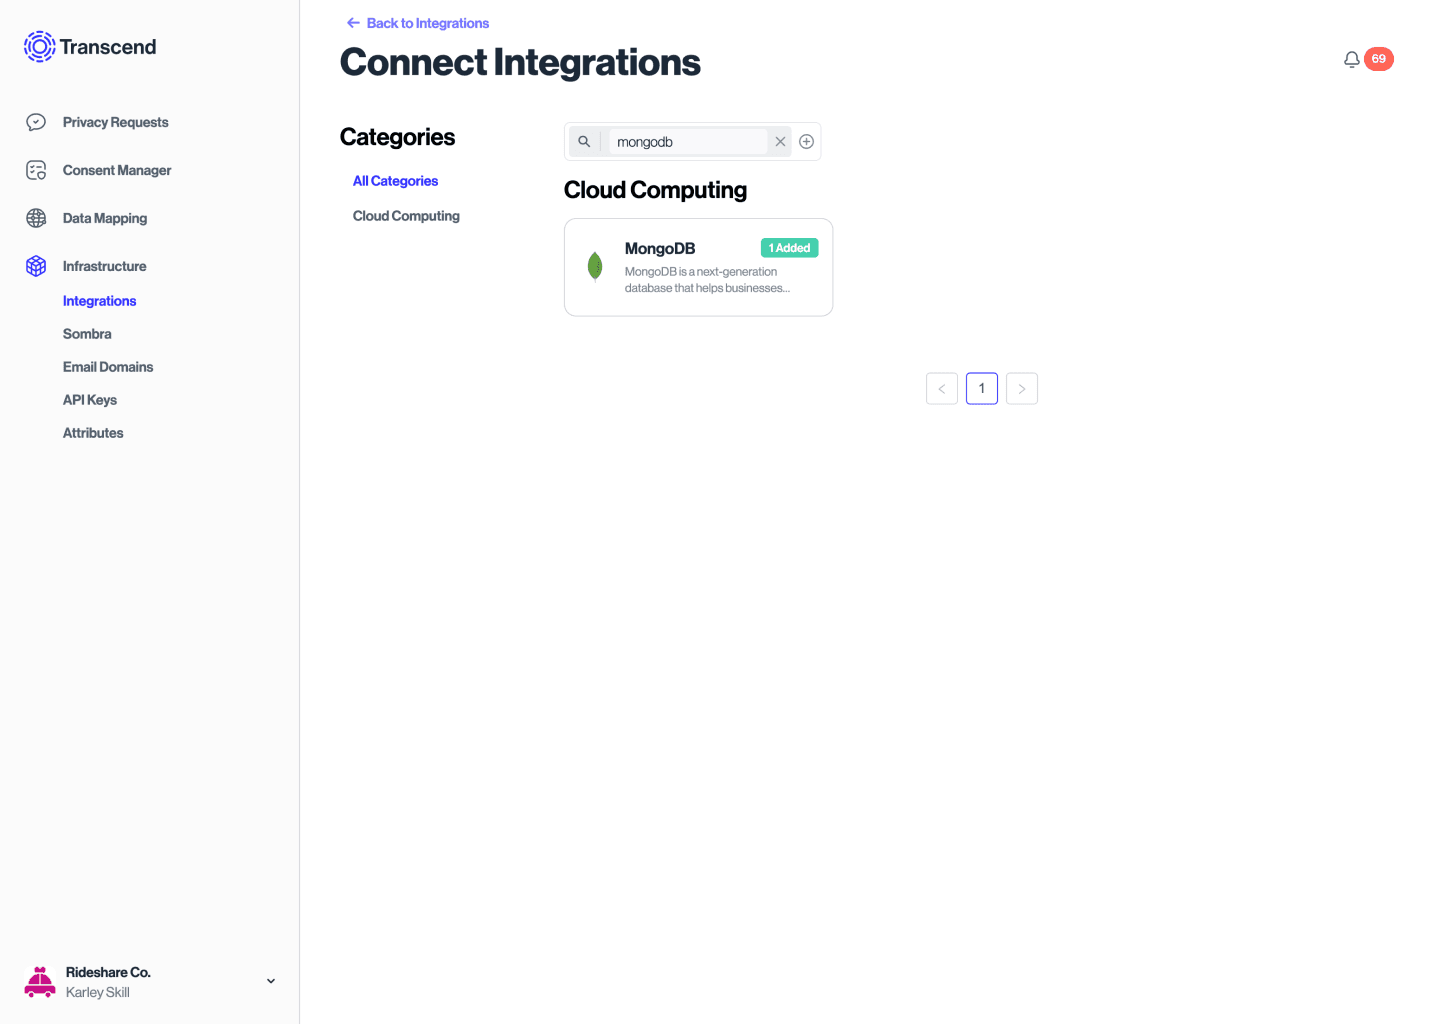Click the Connect Integrations heading
This screenshot has height=1024, width=1440.
(x=520, y=62)
